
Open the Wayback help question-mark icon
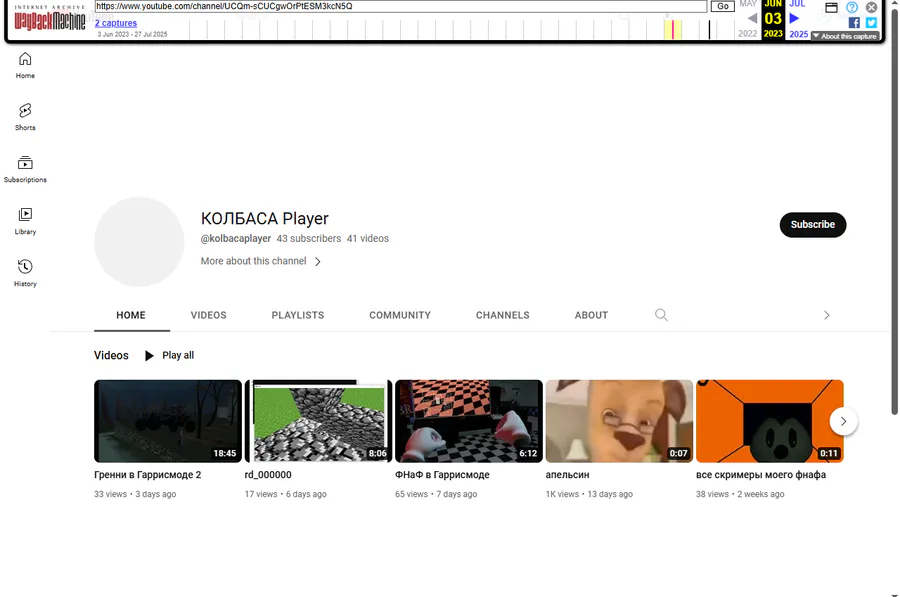852,7
